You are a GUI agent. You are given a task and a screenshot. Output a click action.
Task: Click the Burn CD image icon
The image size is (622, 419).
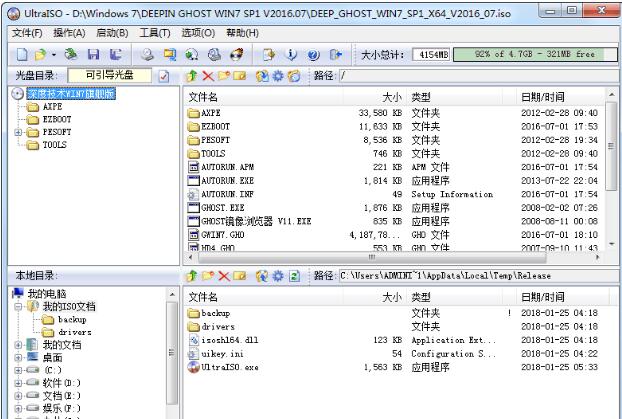coord(237,54)
